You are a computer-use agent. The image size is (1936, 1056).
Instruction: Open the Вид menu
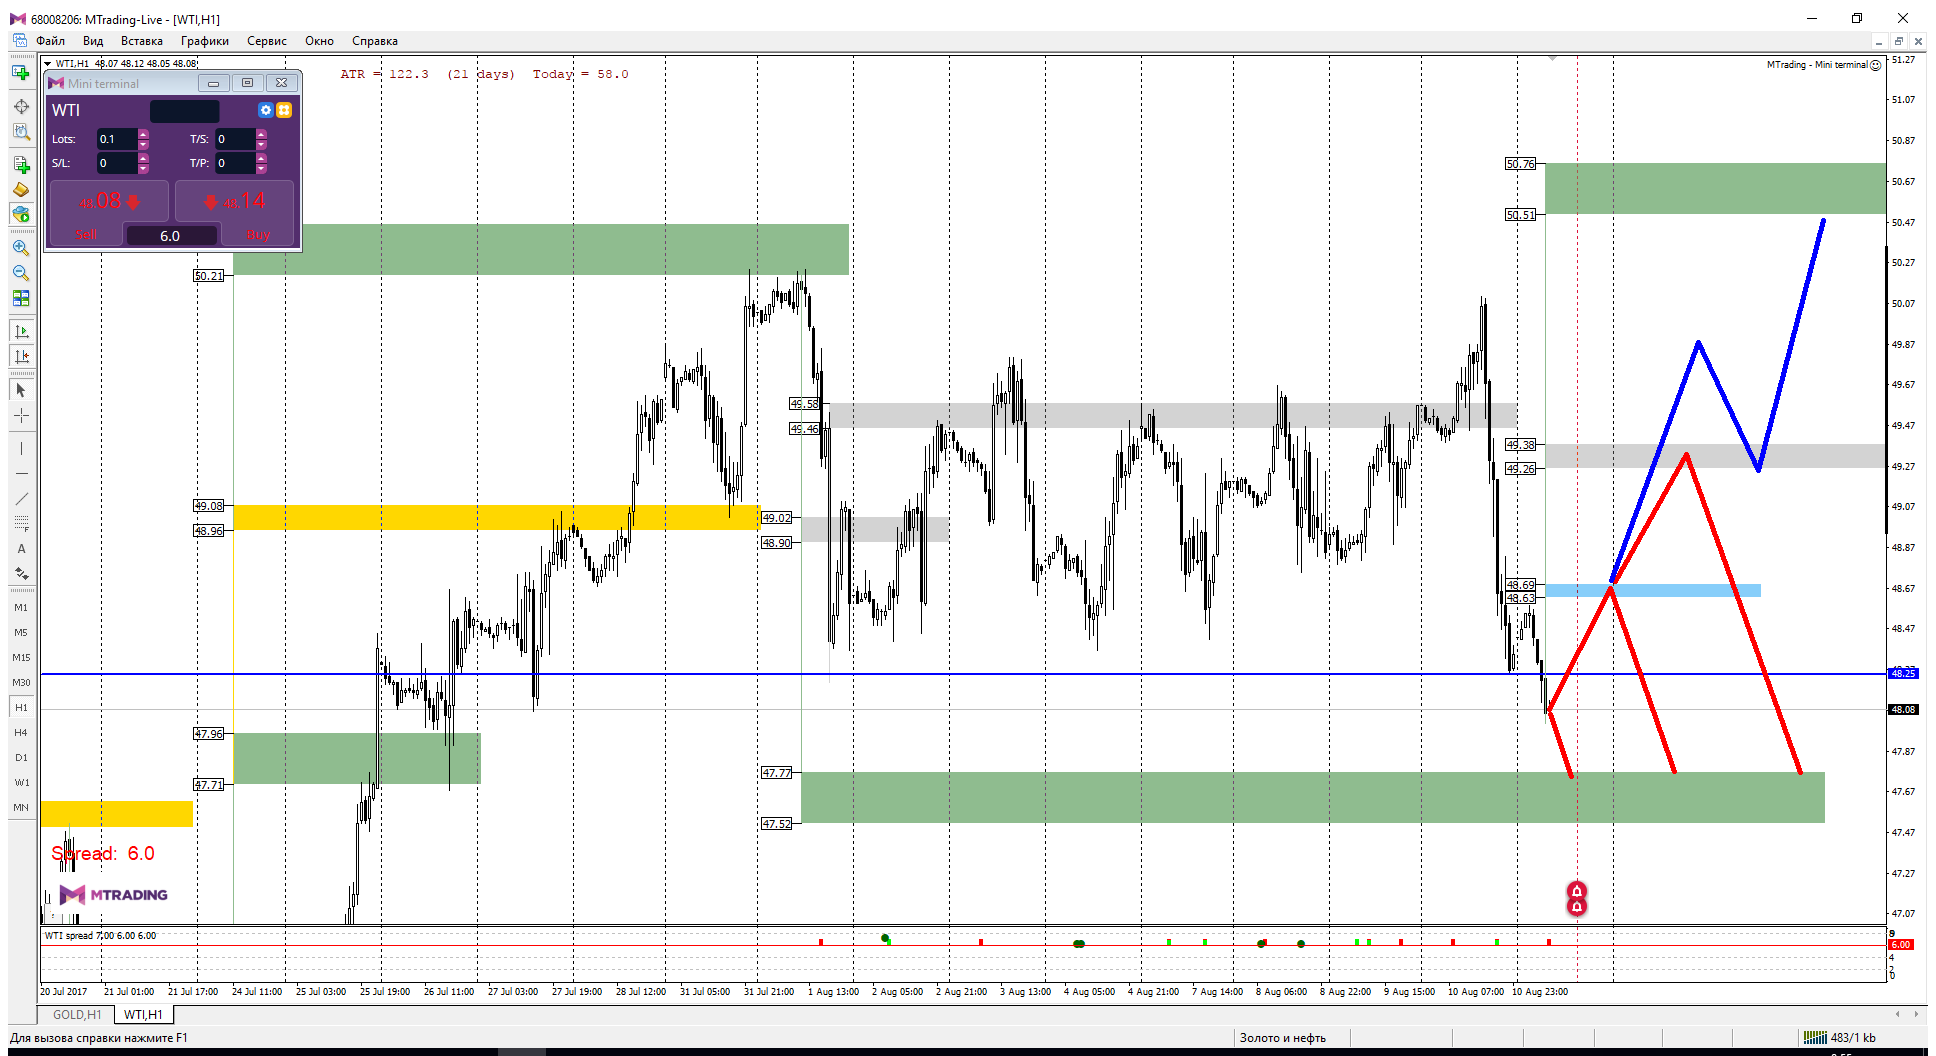coord(93,41)
